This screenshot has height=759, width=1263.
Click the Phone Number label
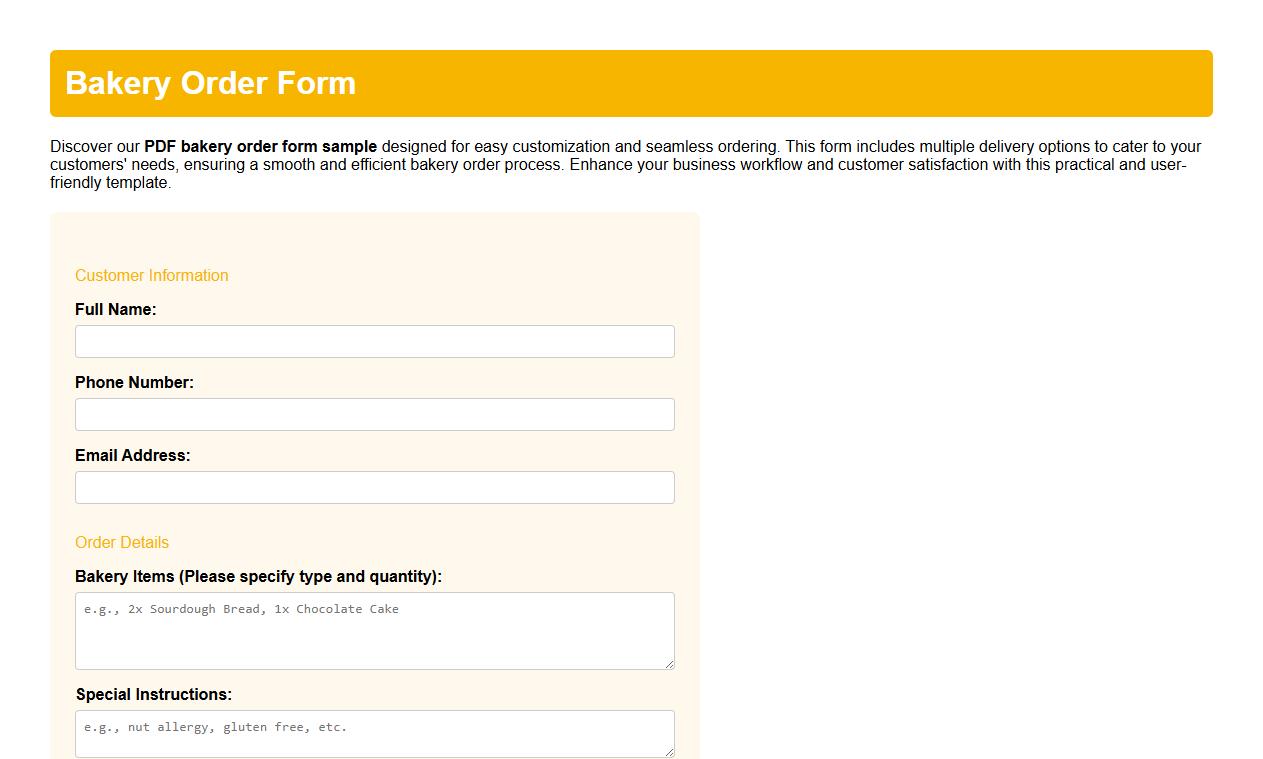(x=134, y=382)
